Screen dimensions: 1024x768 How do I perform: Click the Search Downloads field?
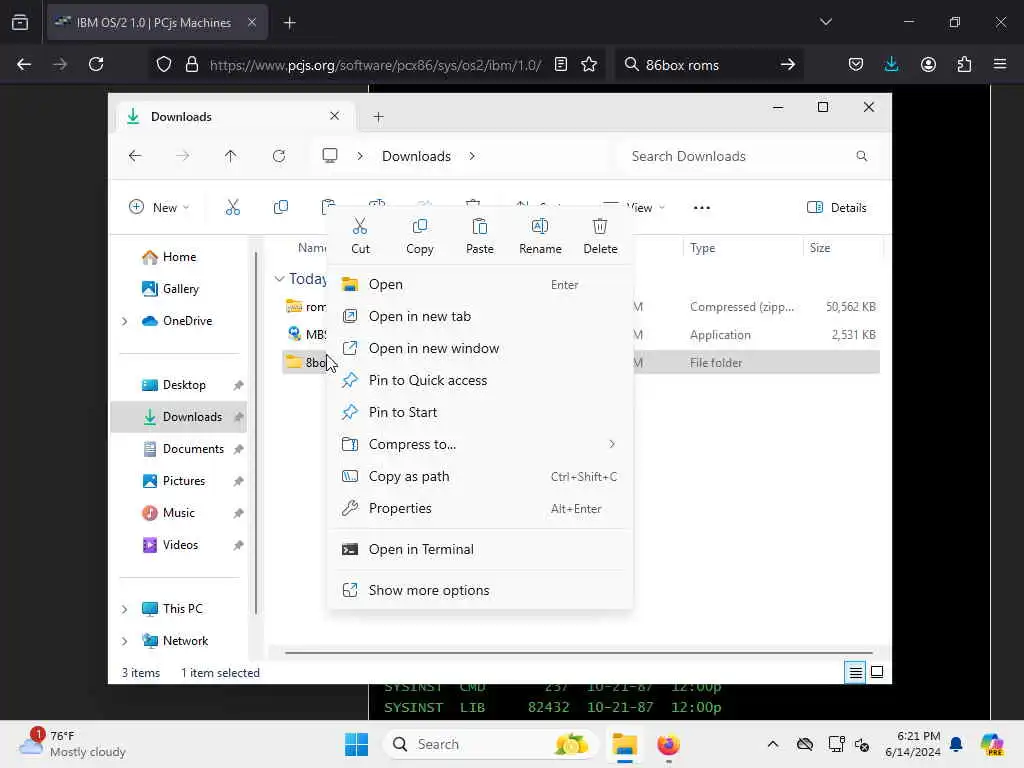coord(747,157)
